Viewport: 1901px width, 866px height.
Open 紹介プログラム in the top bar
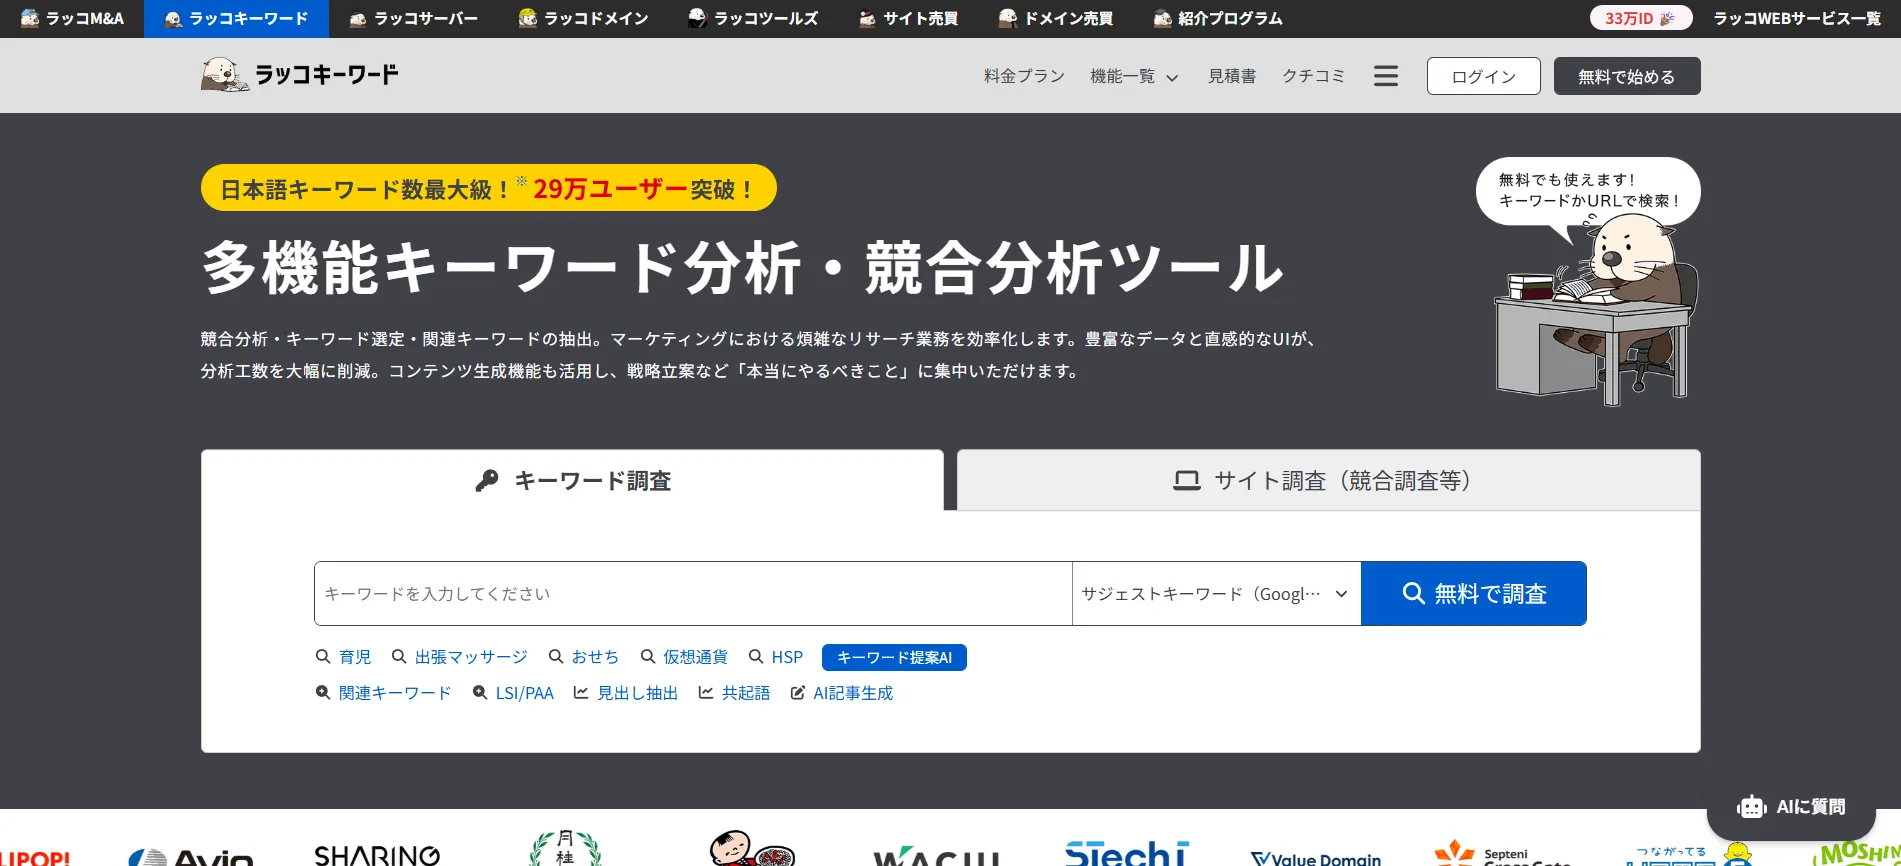point(1217,18)
